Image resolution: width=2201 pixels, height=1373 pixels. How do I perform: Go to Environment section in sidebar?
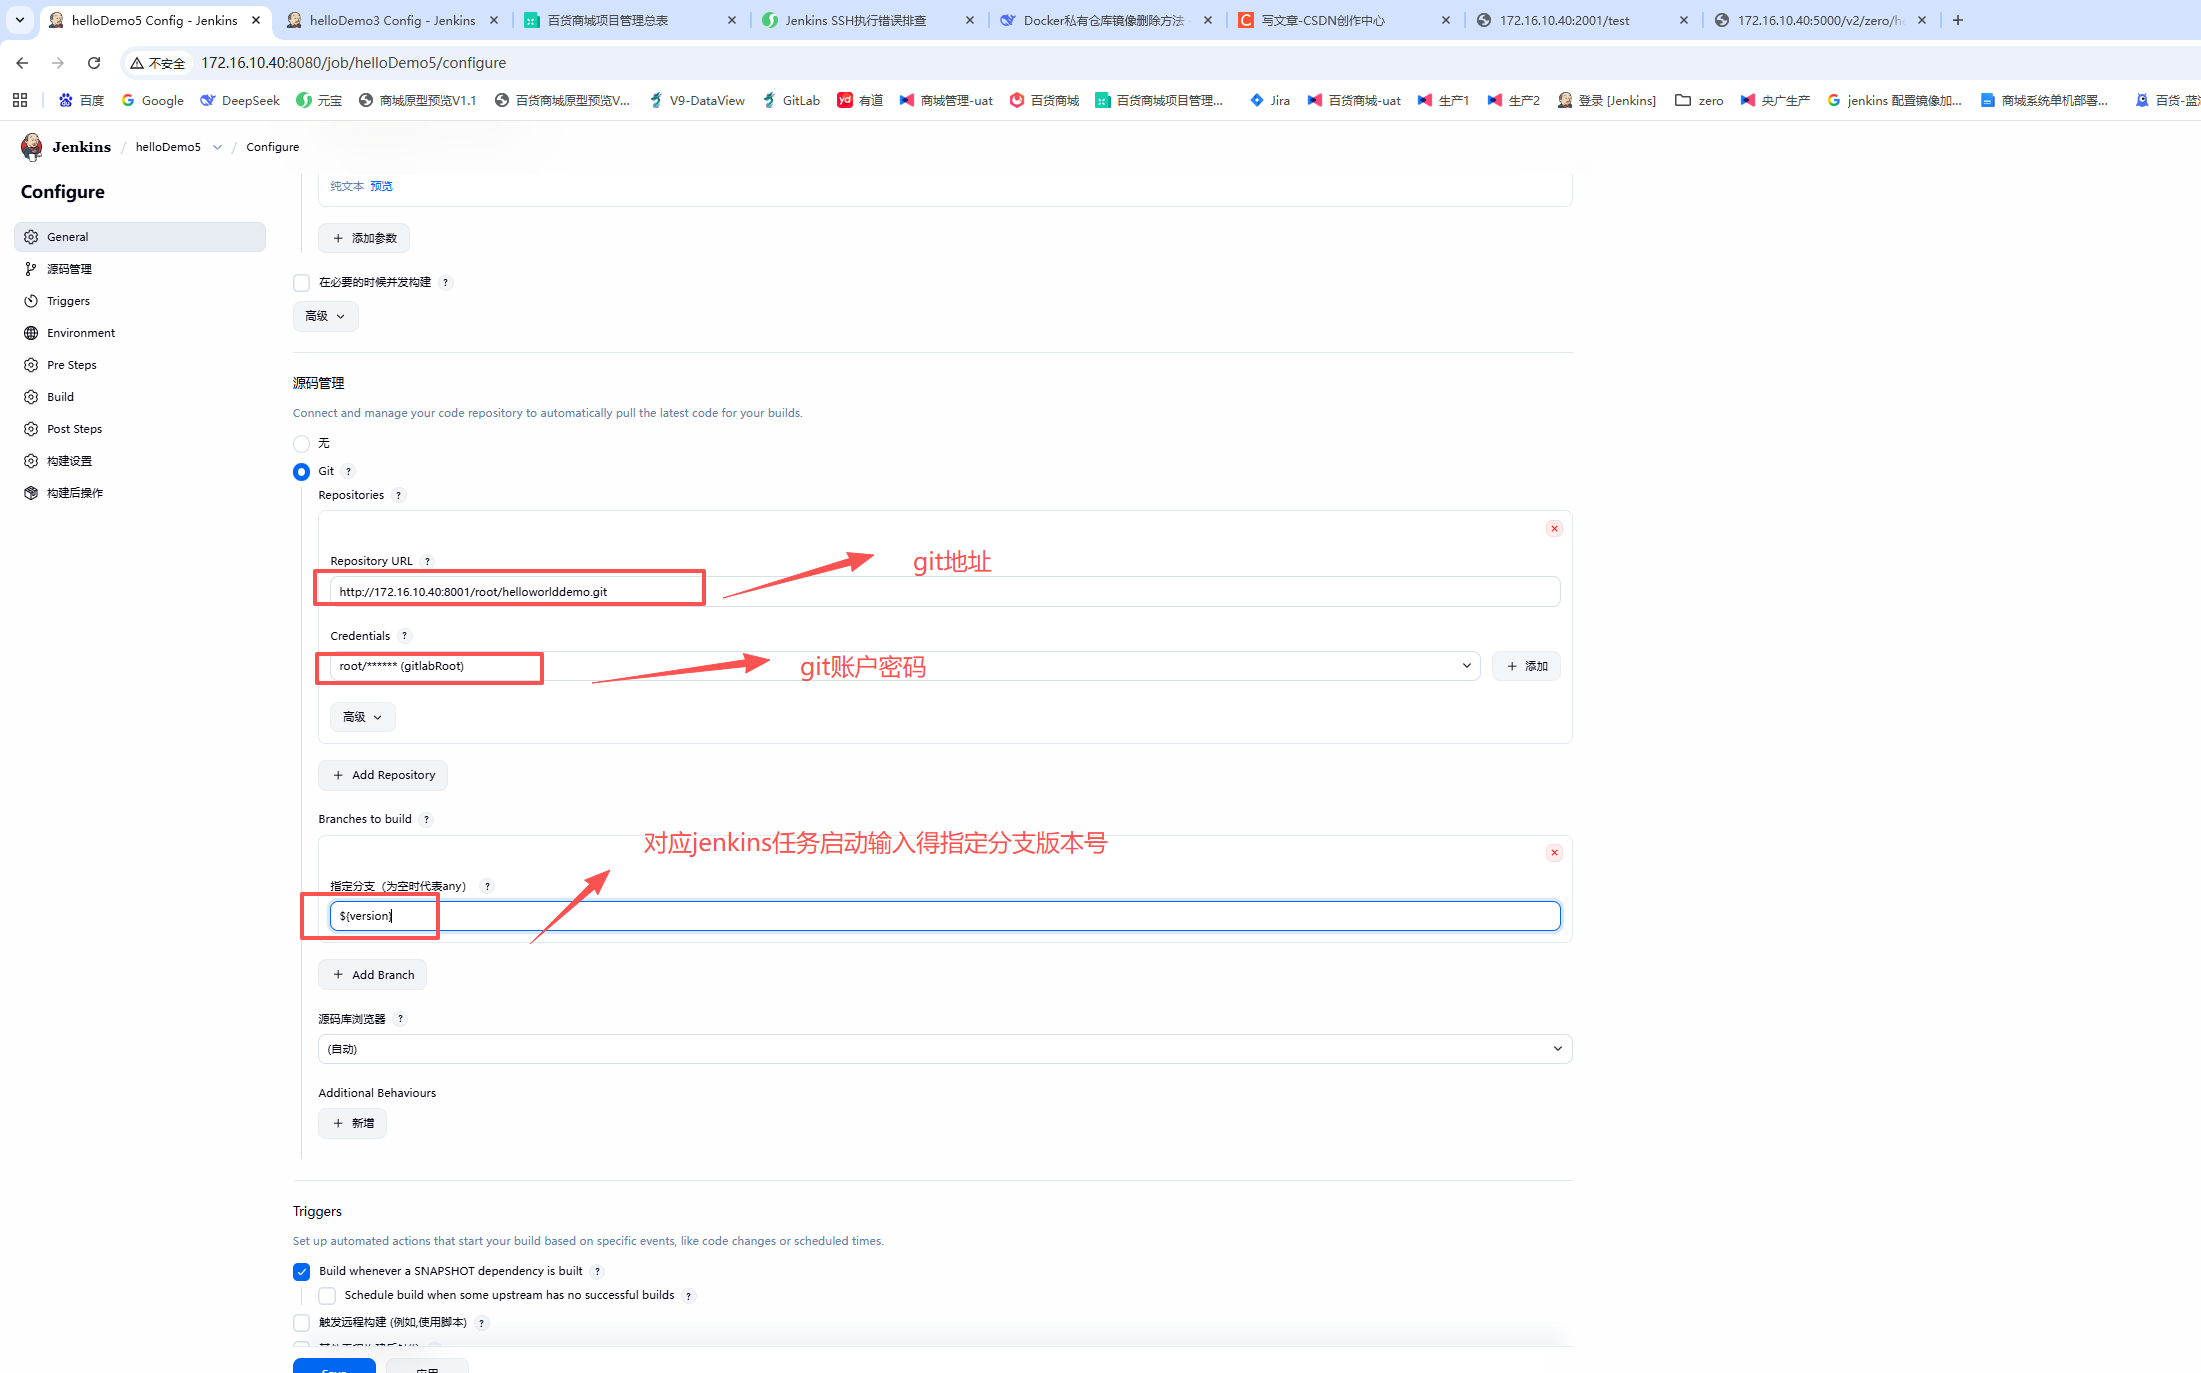tap(140, 333)
